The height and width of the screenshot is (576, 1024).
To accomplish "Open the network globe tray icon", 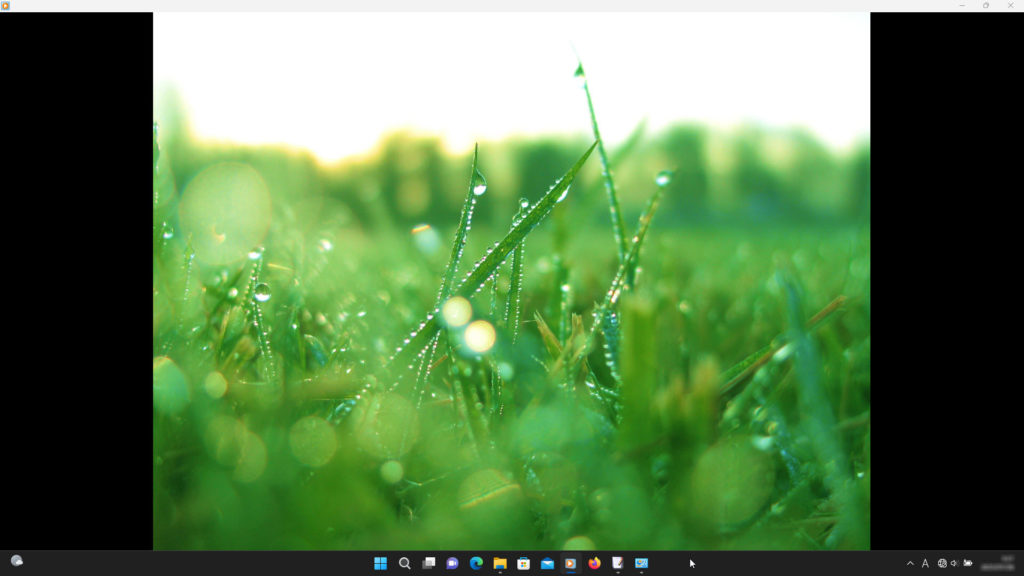I will point(942,563).
